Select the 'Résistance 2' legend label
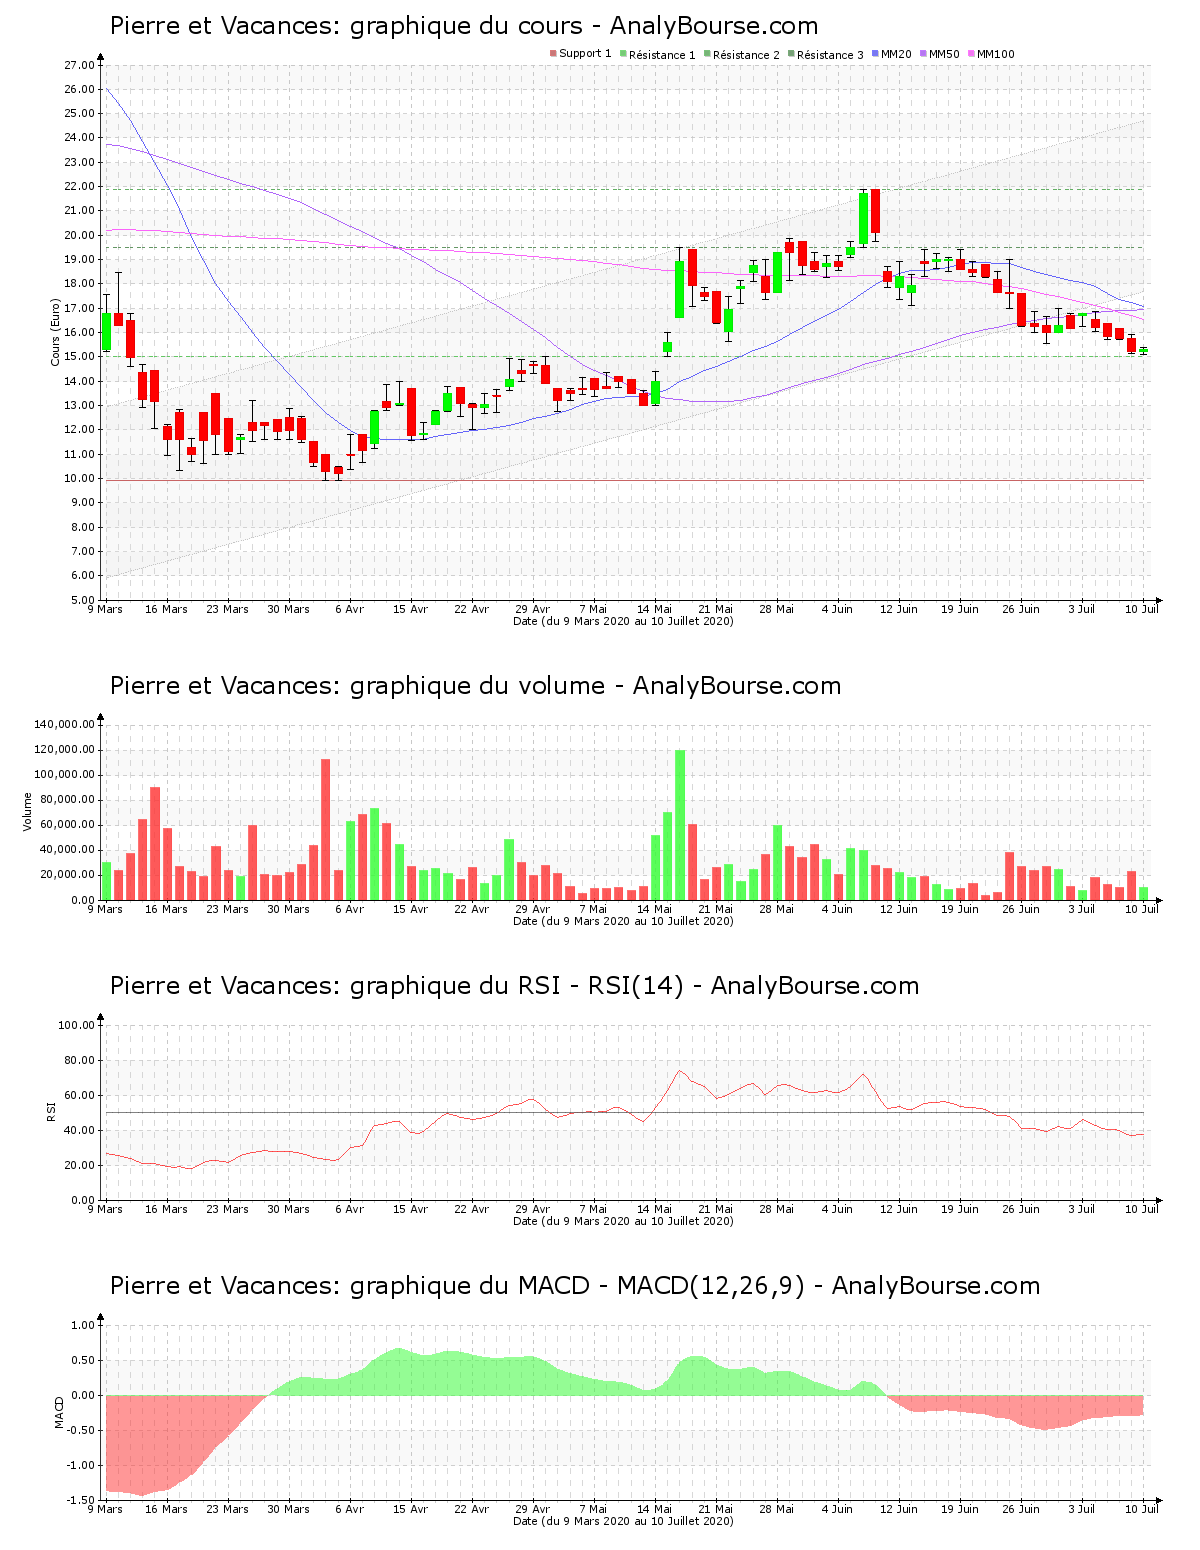 (x=746, y=54)
